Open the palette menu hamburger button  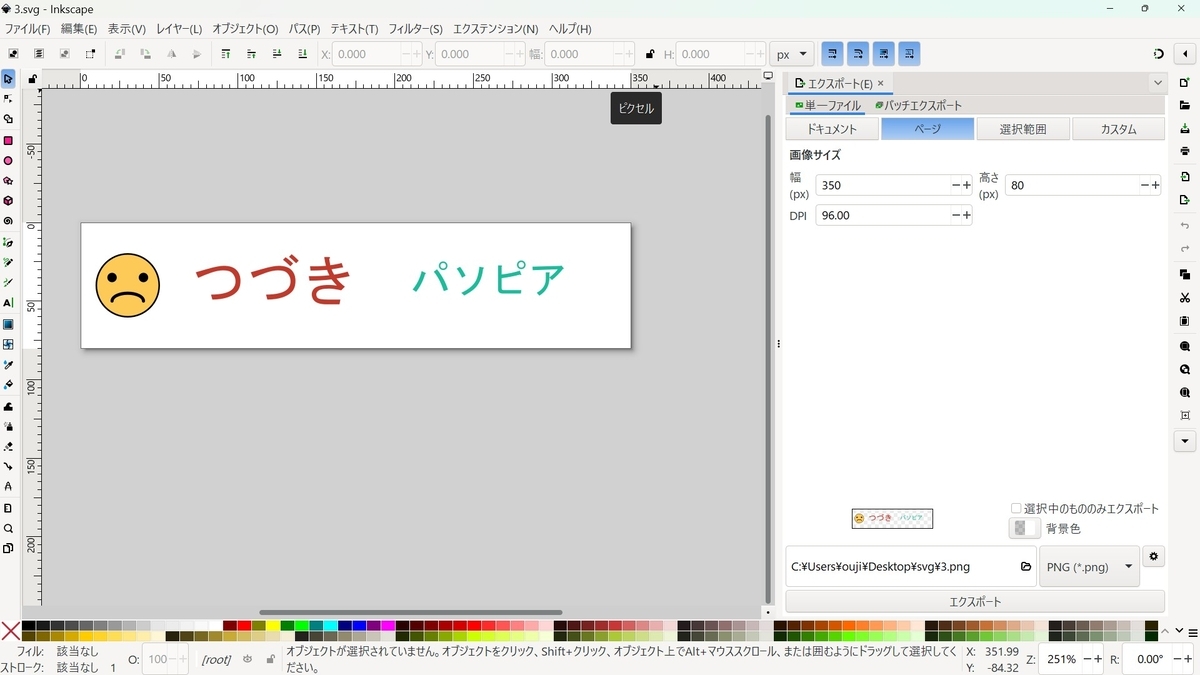tap(1193, 632)
